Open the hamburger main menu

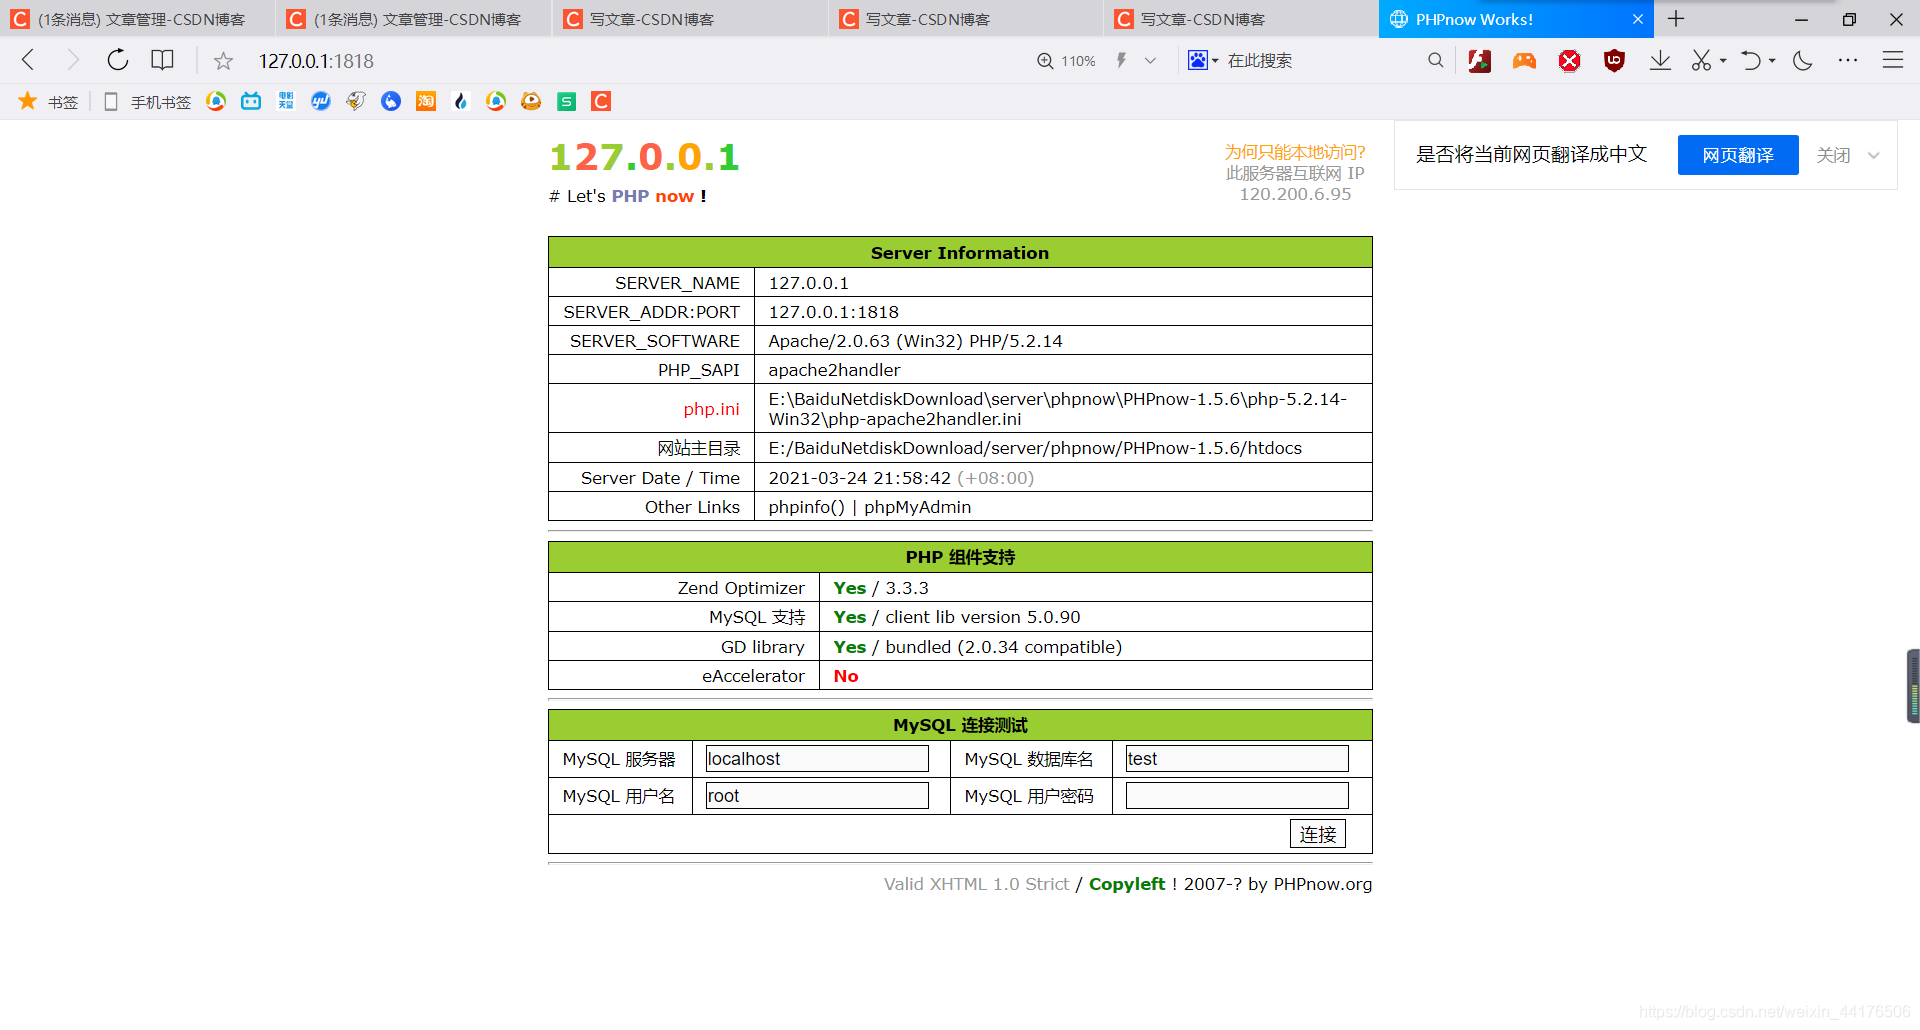pyautogui.click(x=1893, y=61)
